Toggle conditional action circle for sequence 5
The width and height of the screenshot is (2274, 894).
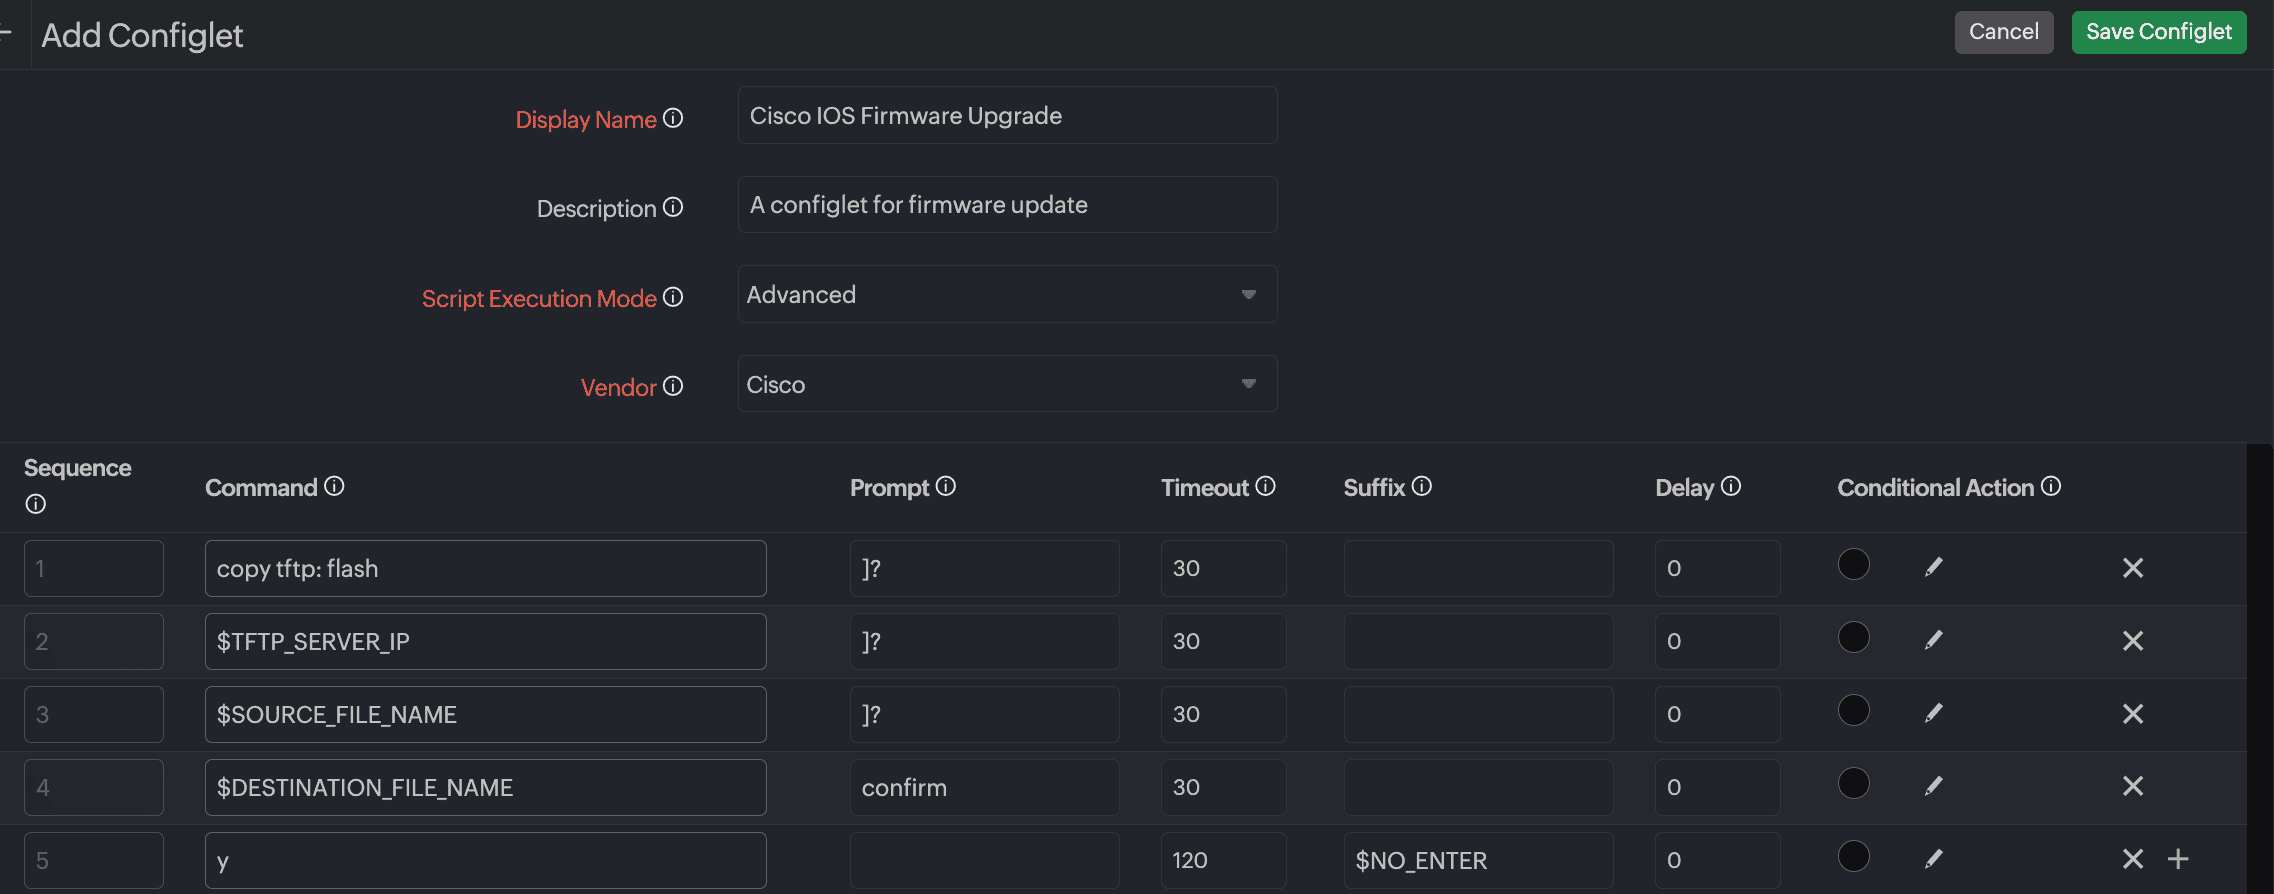tap(1853, 856)
